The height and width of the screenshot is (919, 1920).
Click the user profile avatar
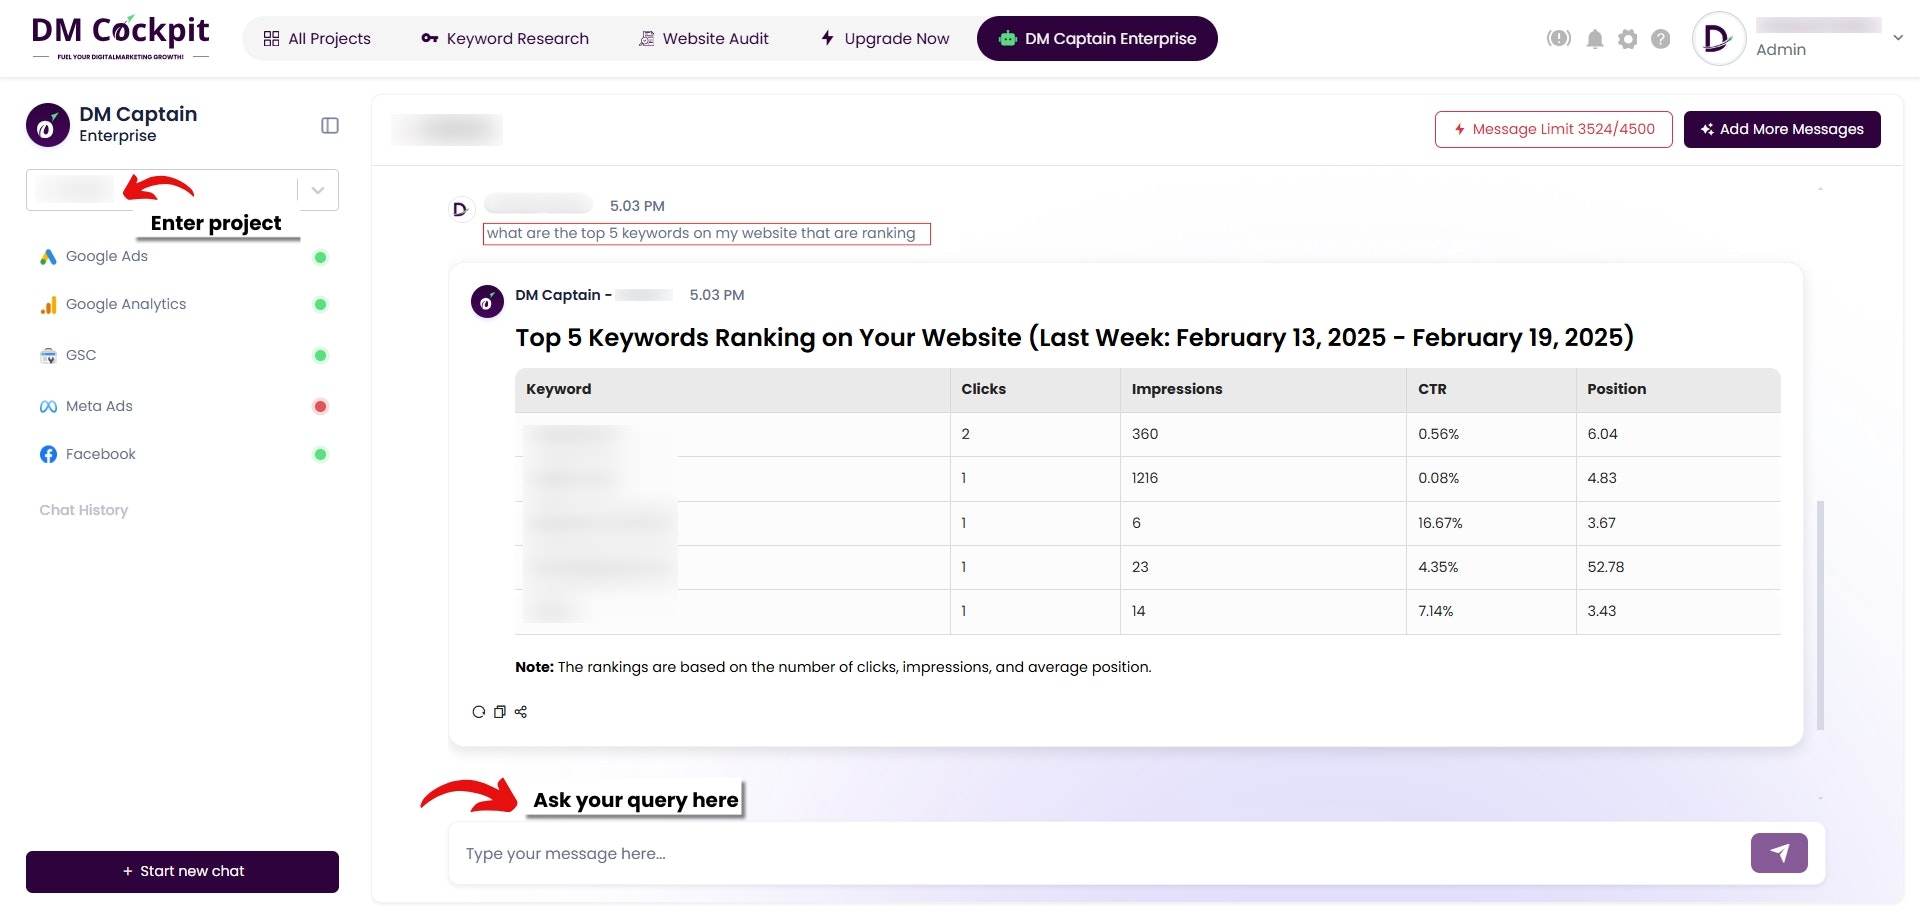pyautogui.click(x=1718, y=39)
